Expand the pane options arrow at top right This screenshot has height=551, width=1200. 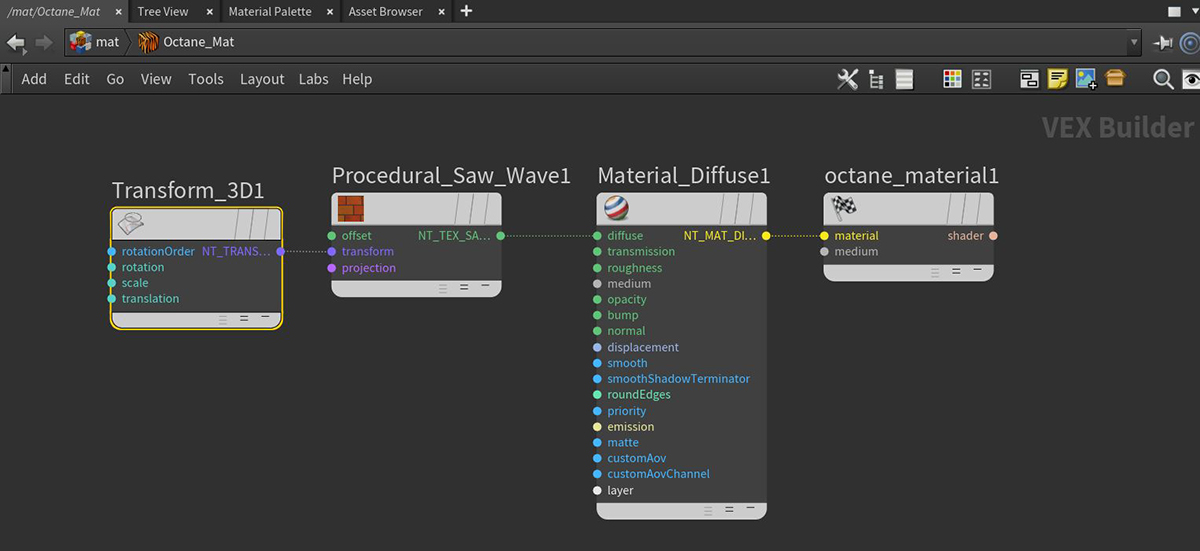1174,12
